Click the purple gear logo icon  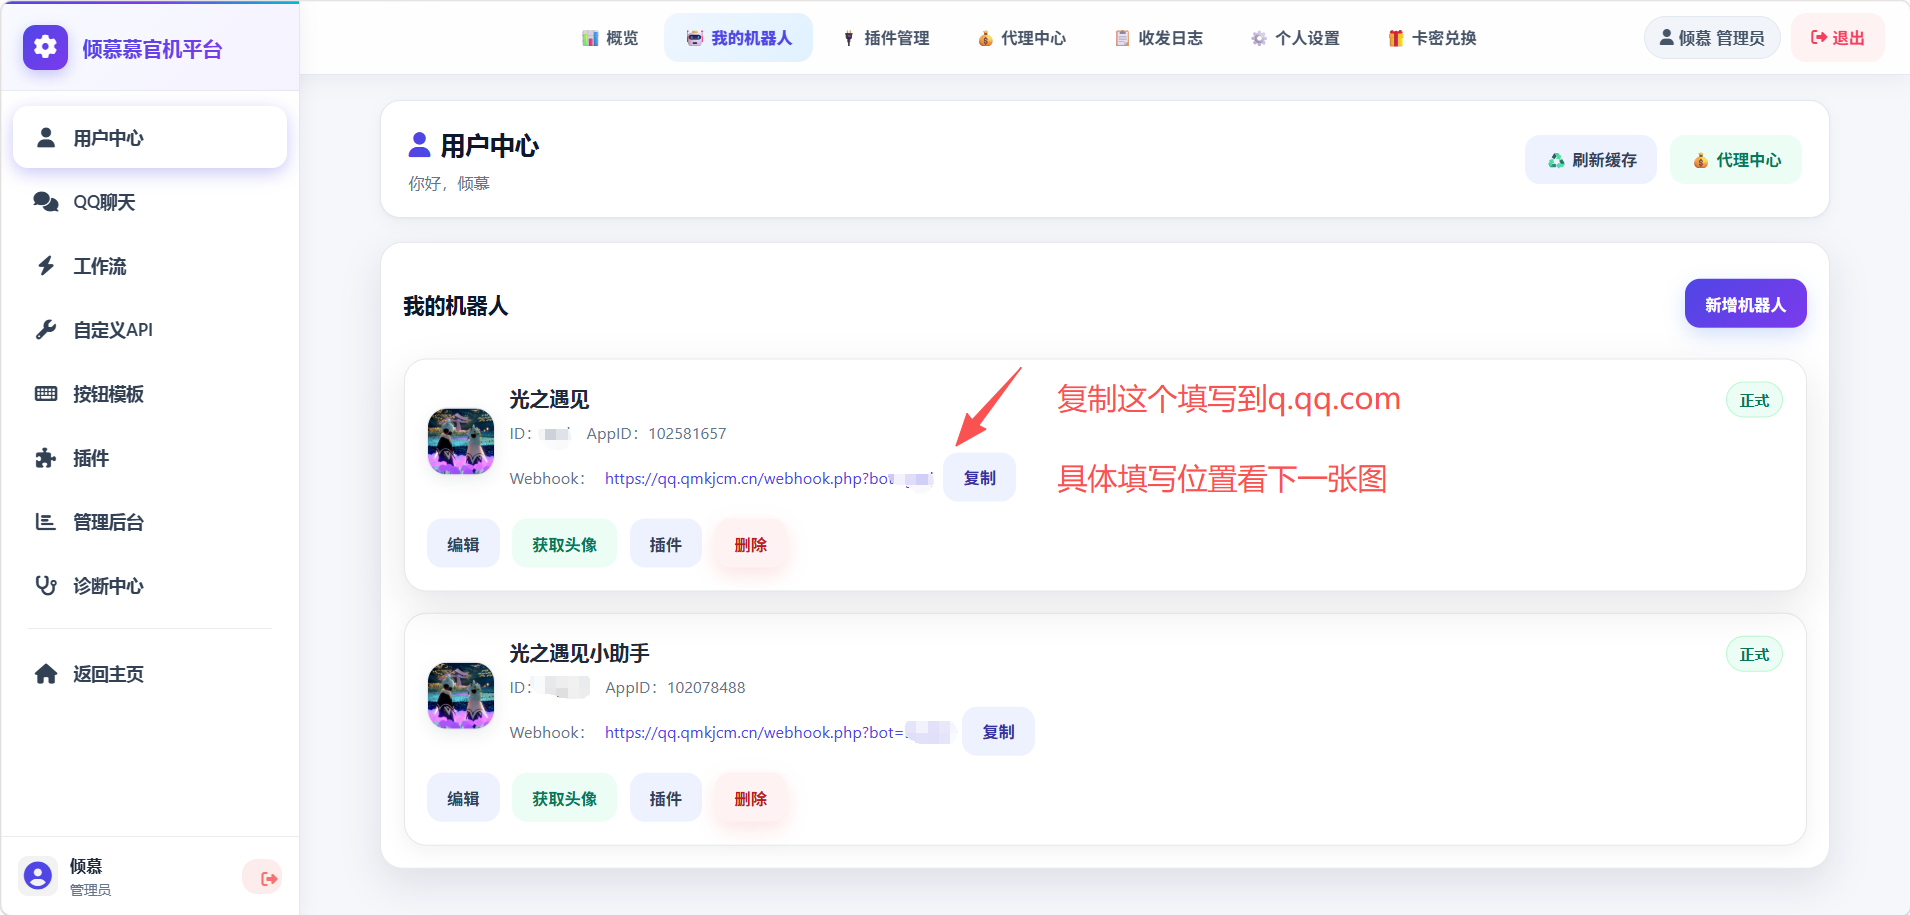(45, 47)
